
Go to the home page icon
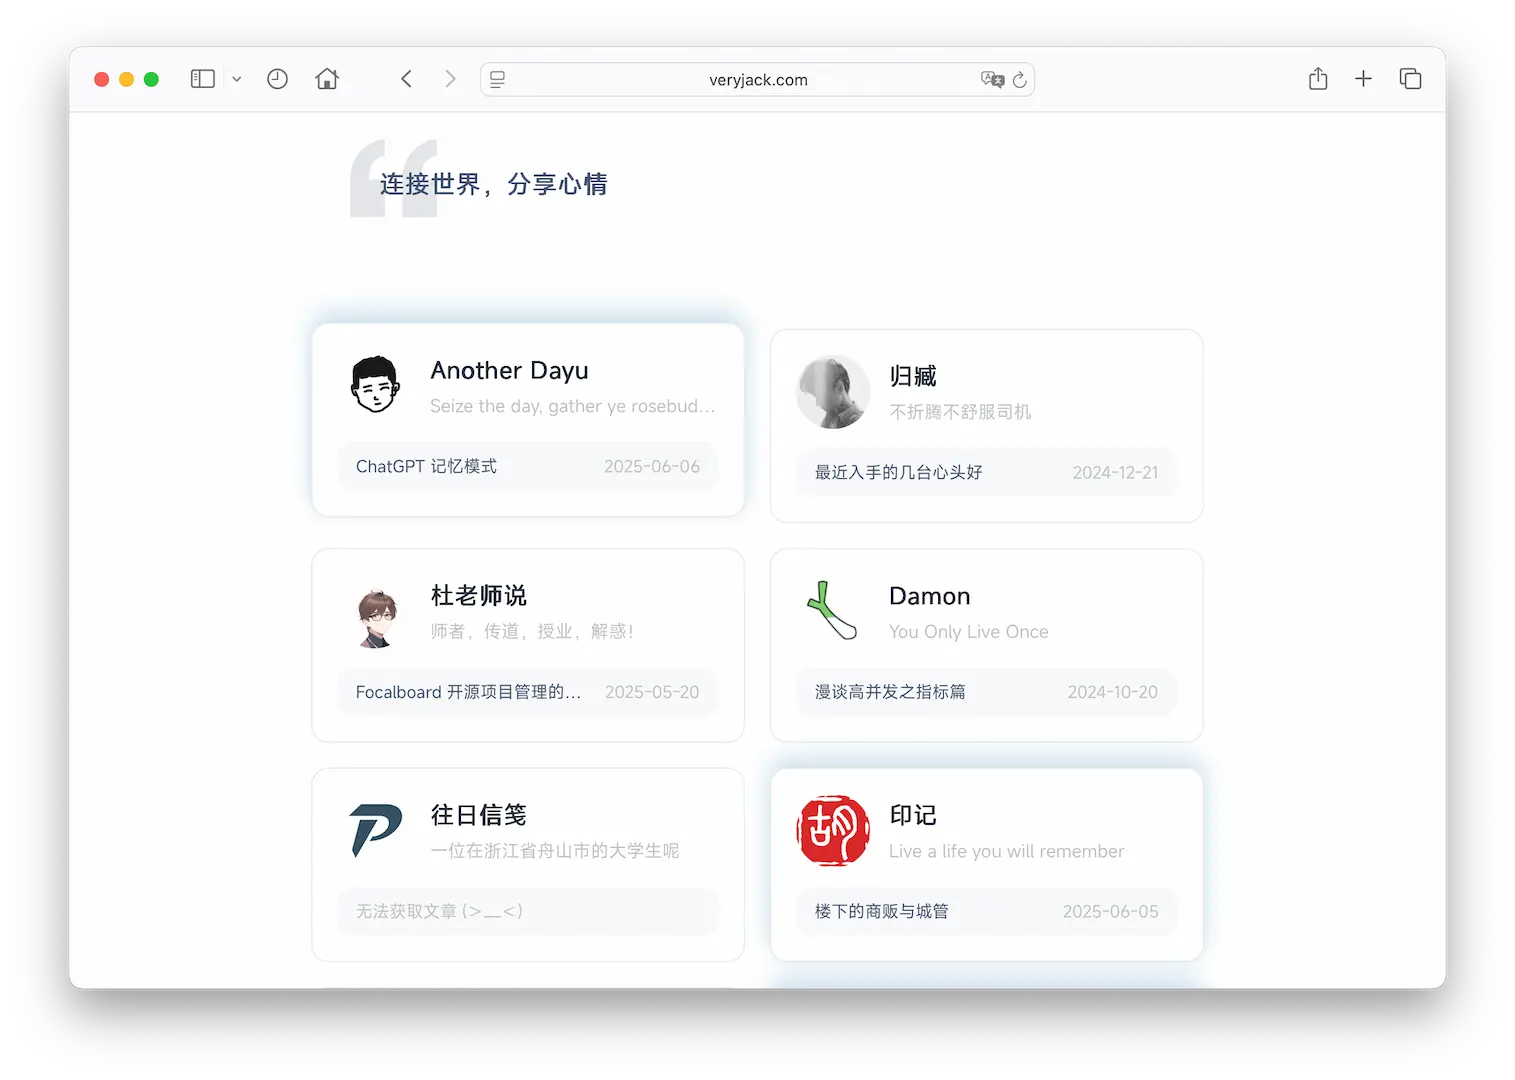click(327, 79)
